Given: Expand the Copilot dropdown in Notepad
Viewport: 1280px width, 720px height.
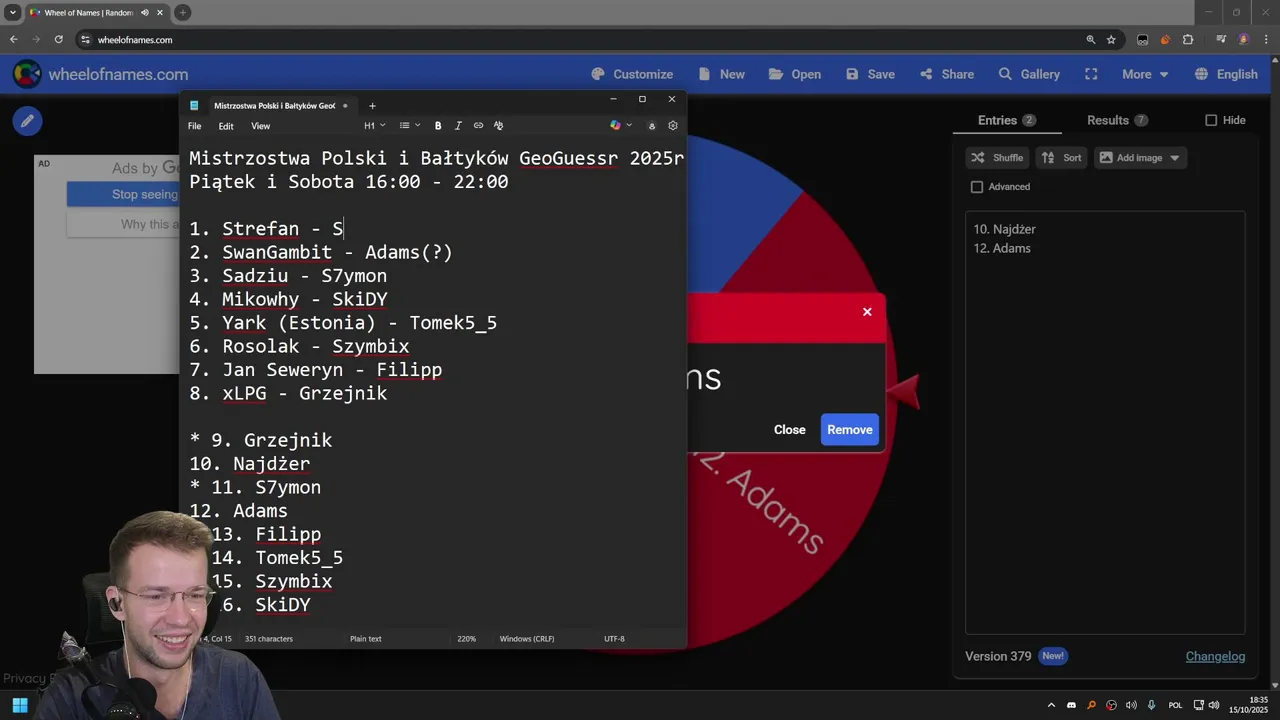Looking at the screenshot, I should [x=629, y=126].
